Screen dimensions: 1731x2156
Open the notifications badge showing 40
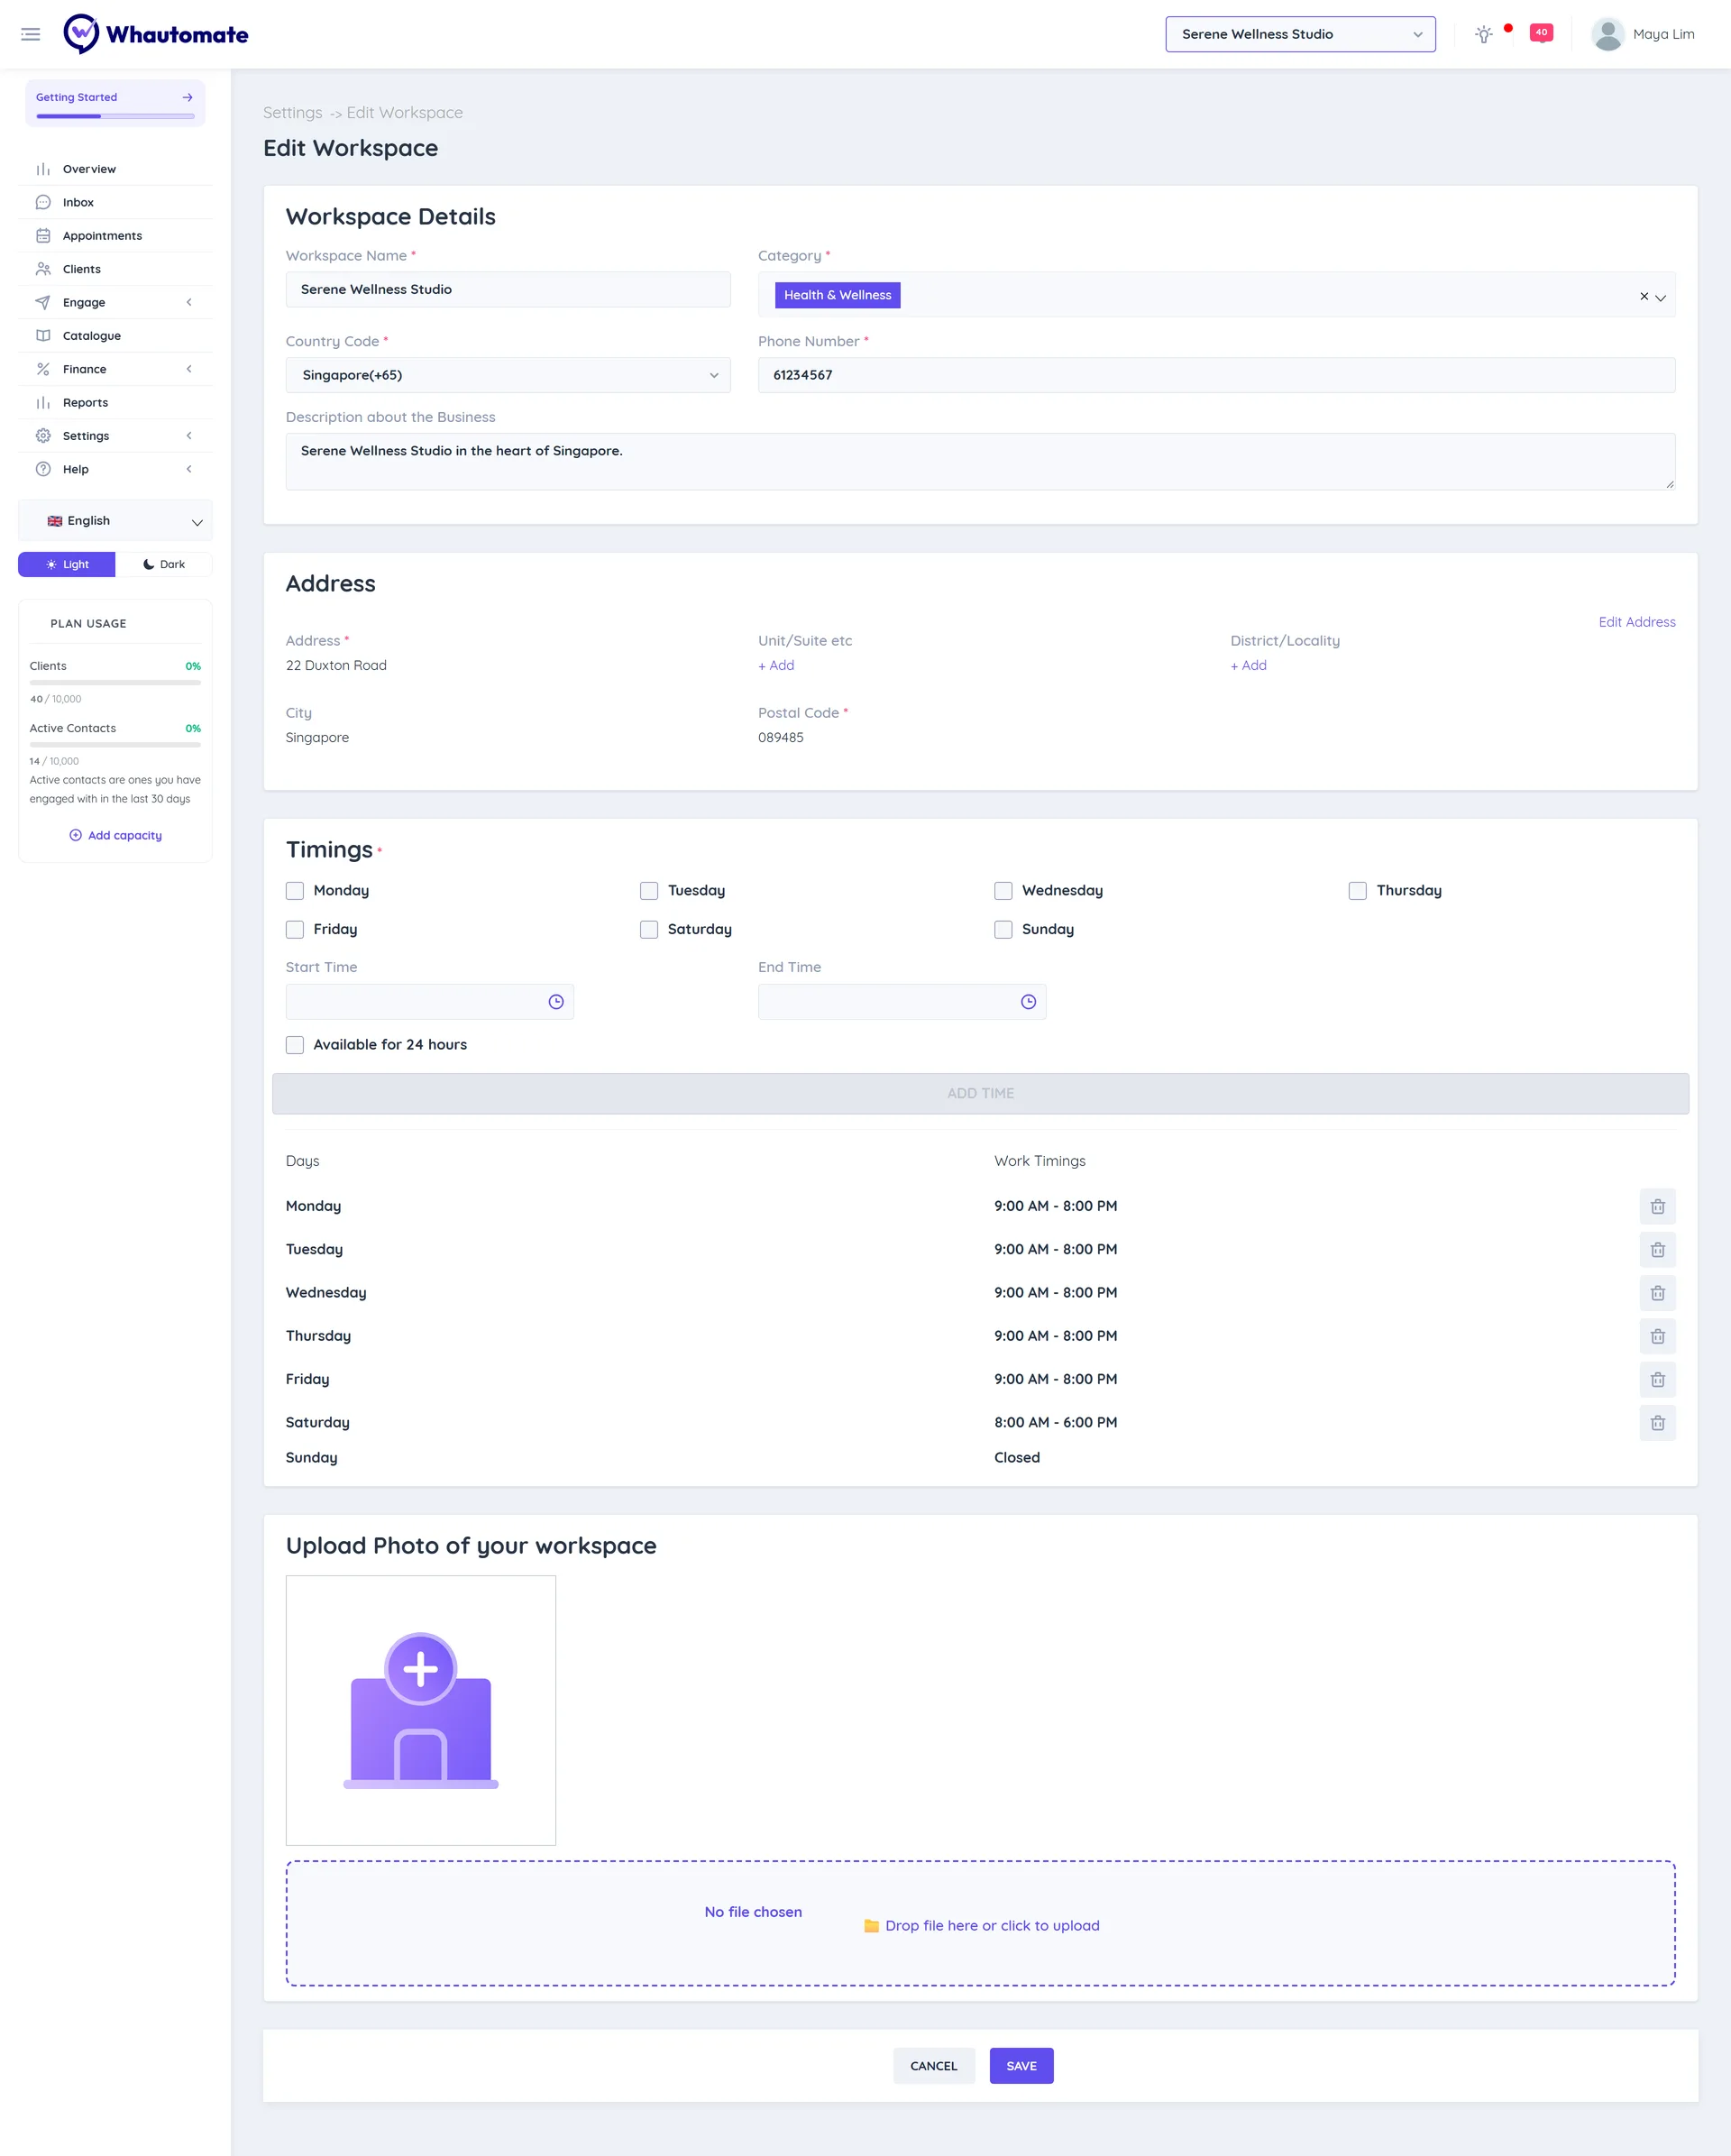point(1541,33)
